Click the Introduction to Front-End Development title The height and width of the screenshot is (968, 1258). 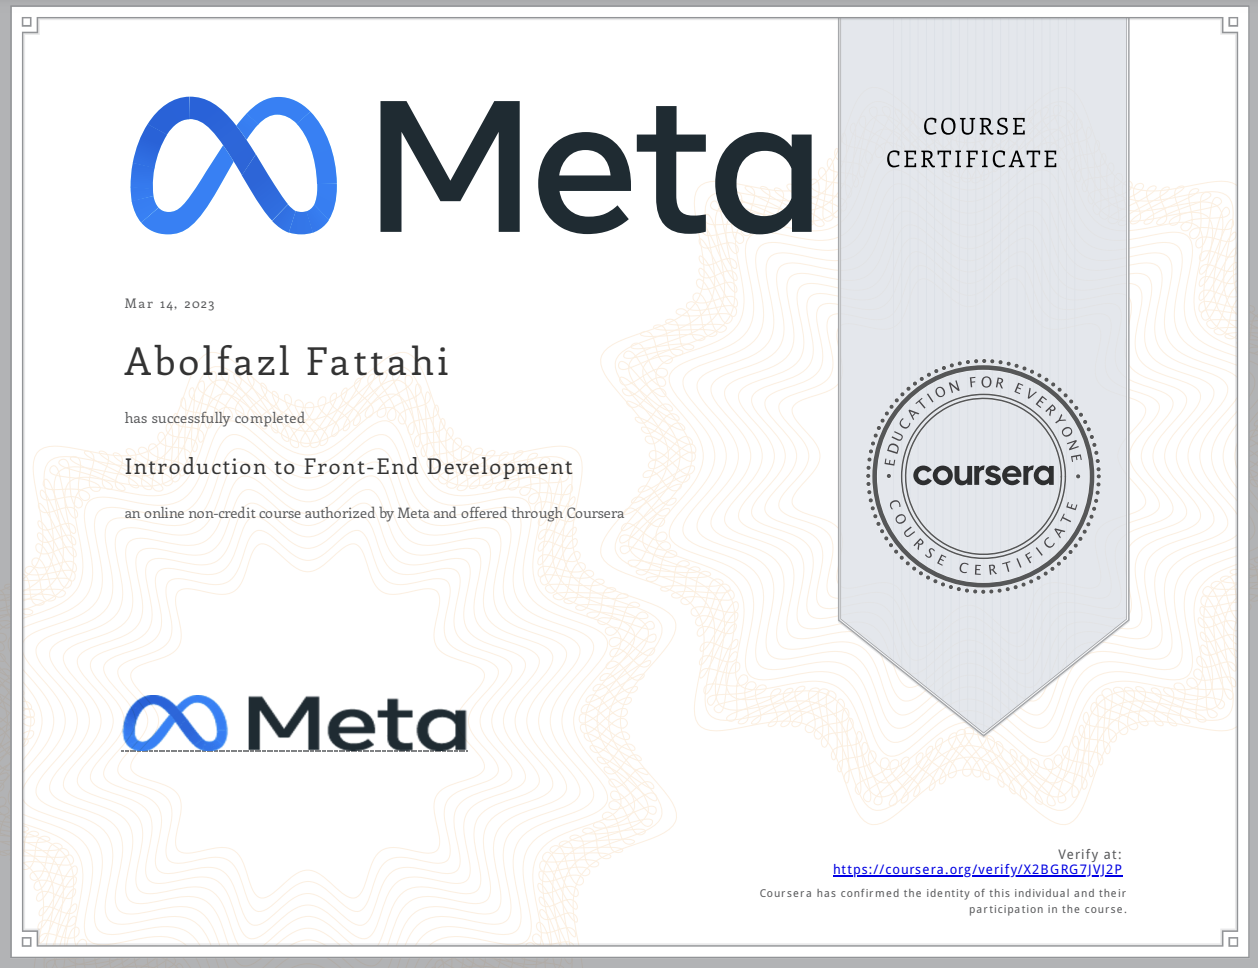(349, 467)
